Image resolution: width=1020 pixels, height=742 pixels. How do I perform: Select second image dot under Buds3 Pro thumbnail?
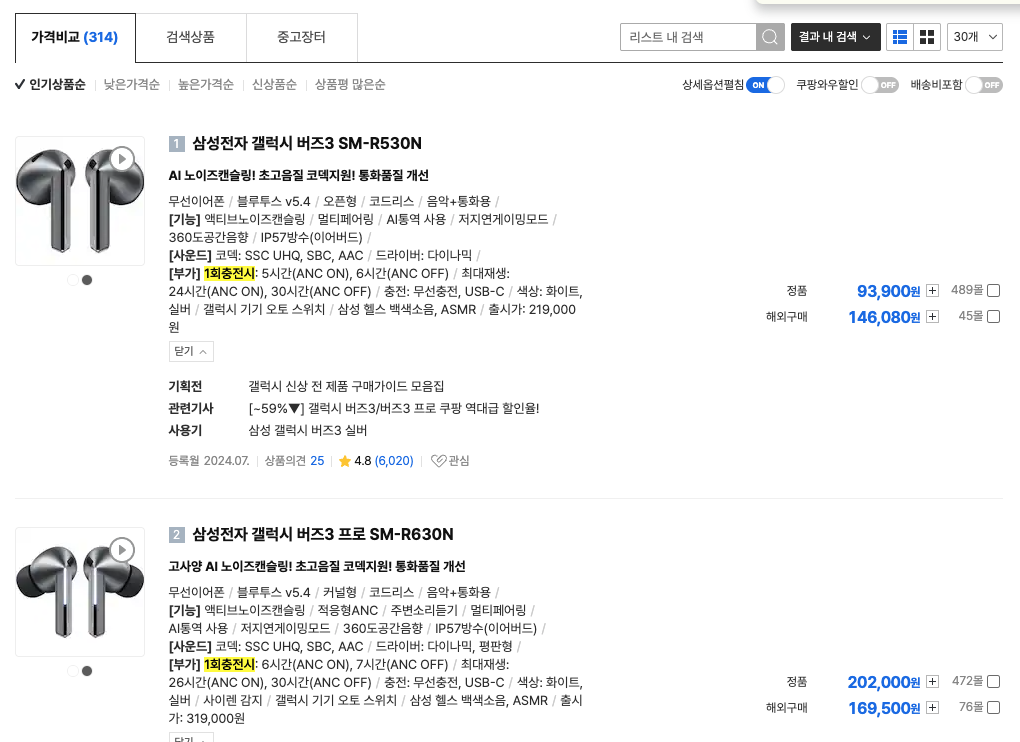[87, 670]
